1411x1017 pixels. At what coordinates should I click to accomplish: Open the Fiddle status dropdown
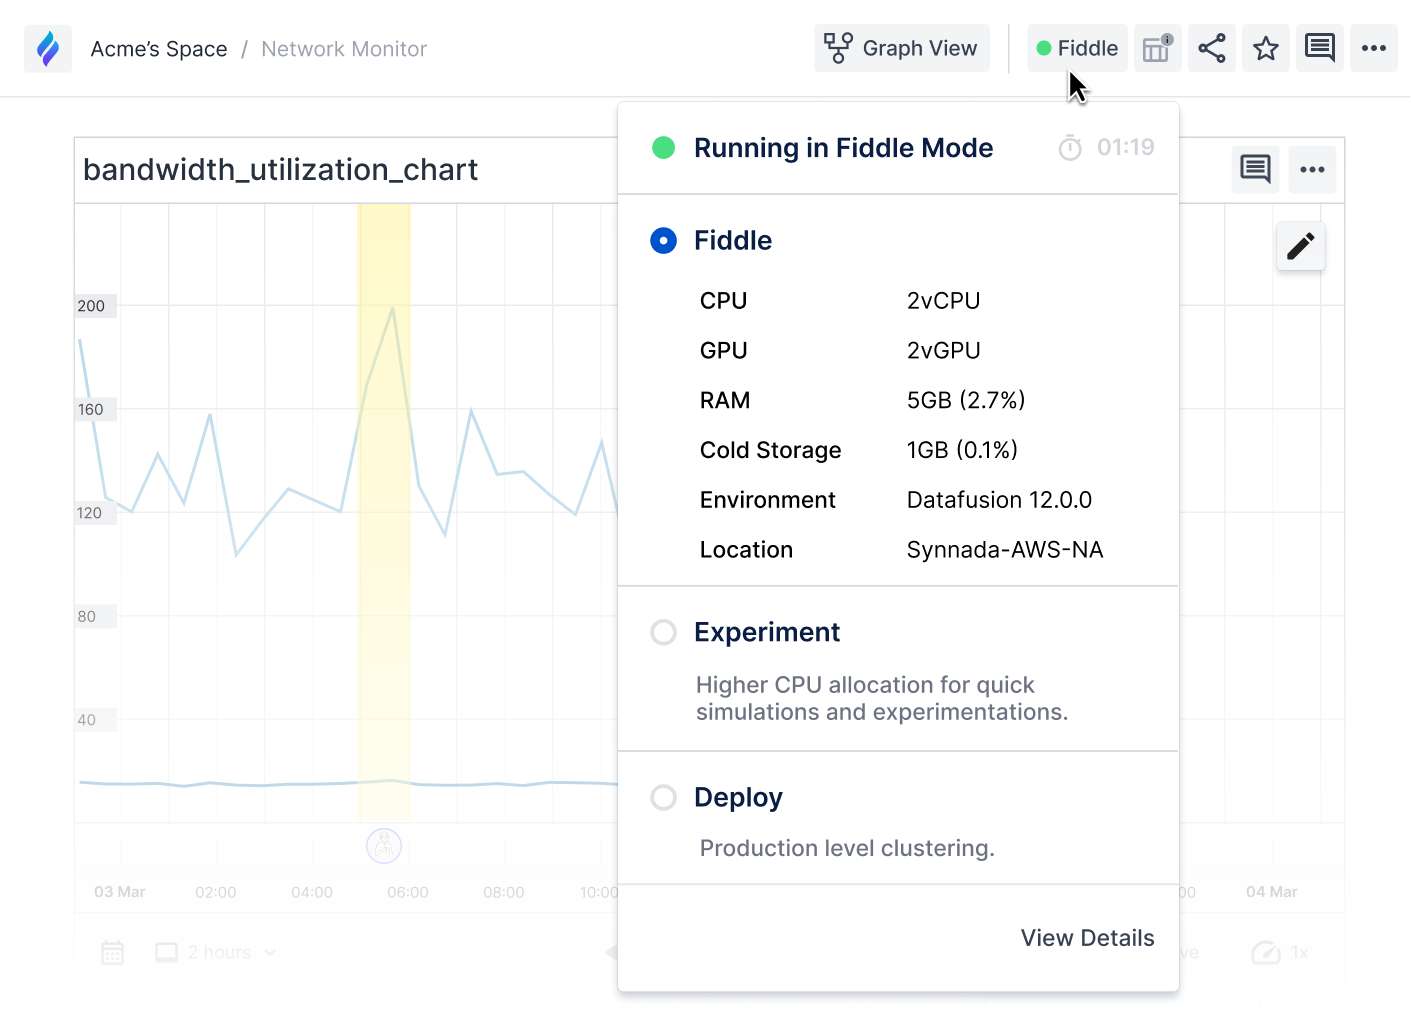[1077, 47]
